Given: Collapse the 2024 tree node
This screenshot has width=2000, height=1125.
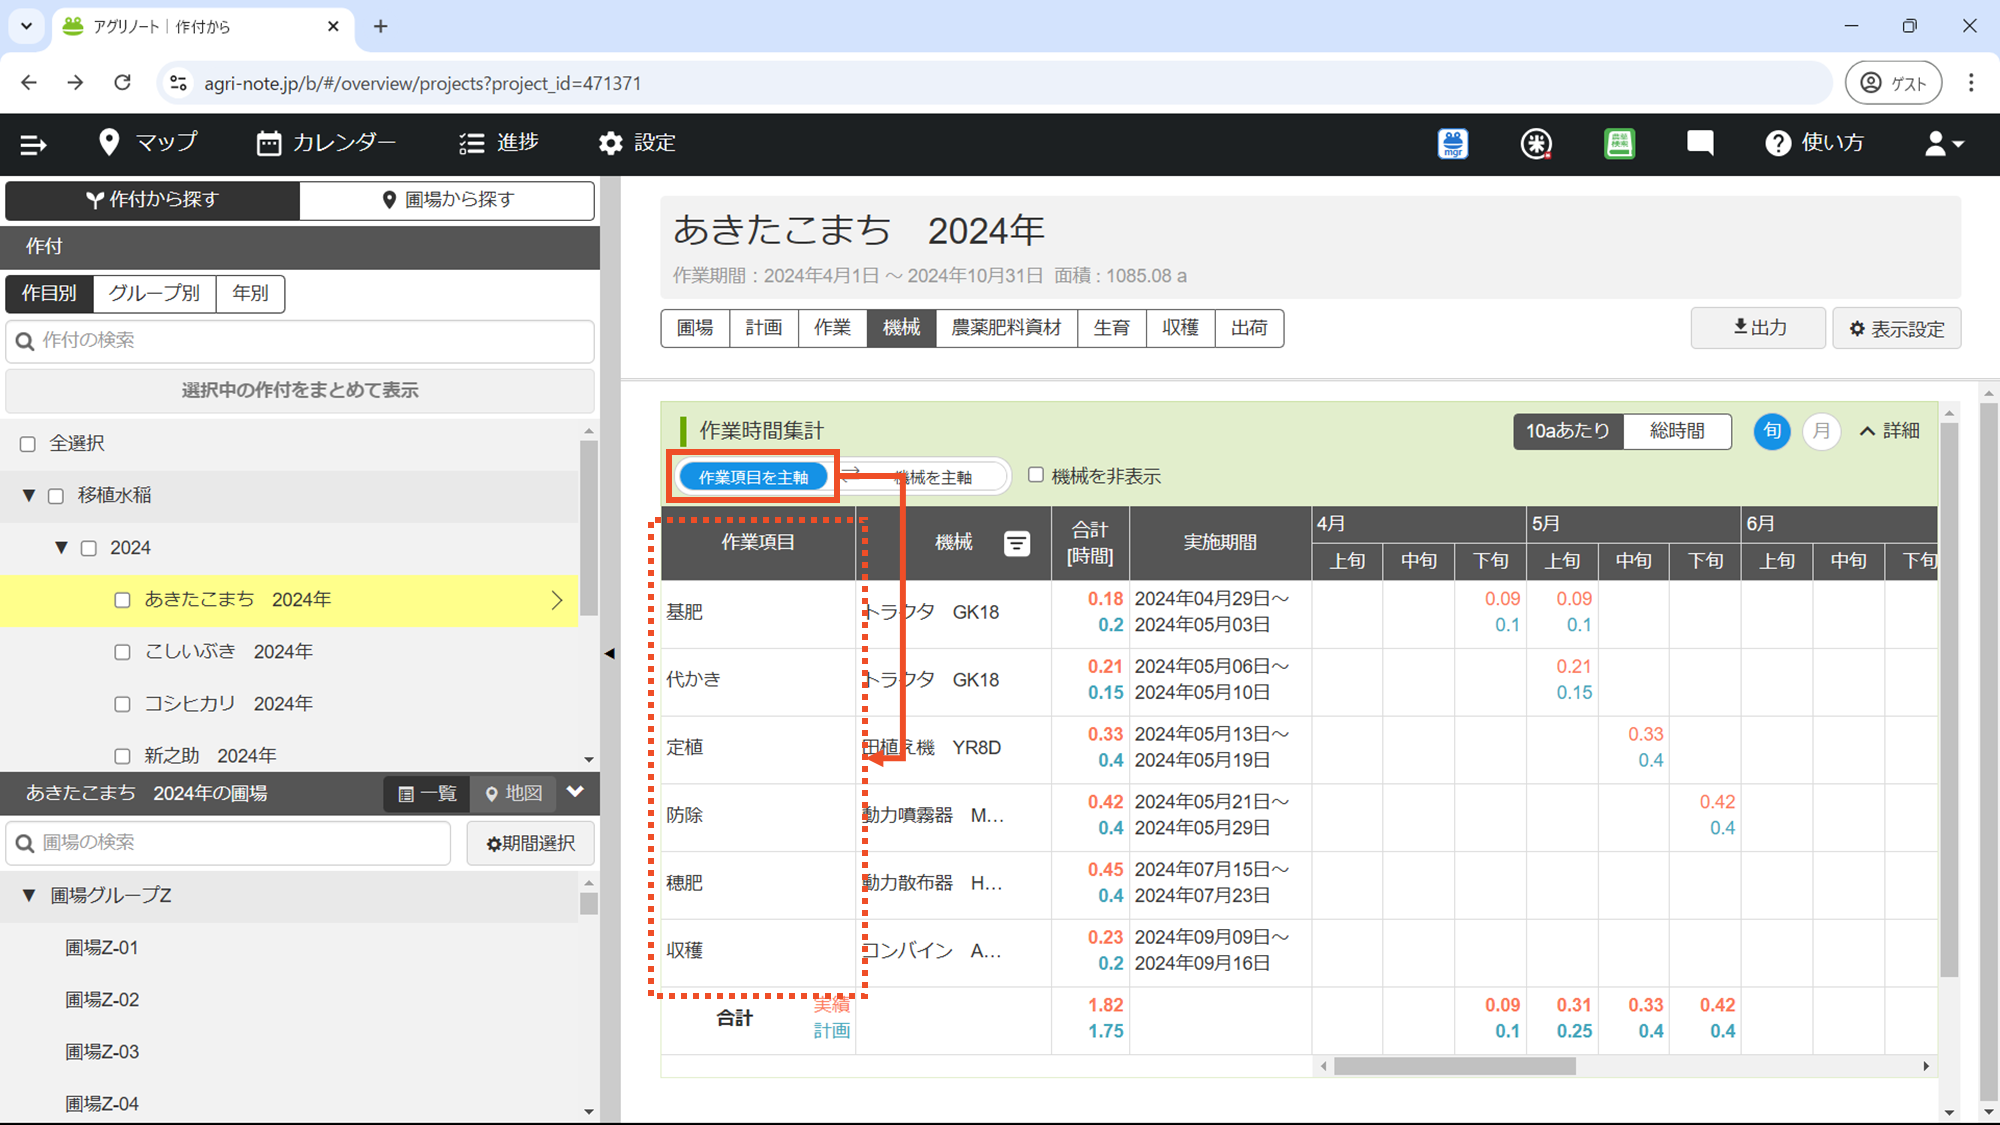Looking at the screenshot, I should (x=61, y=548).
